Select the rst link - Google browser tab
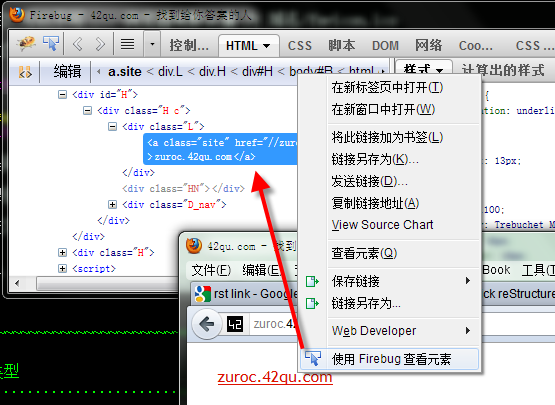Image resolution: width=555 pixels, height=405 pixels. (x=245, y=293)
